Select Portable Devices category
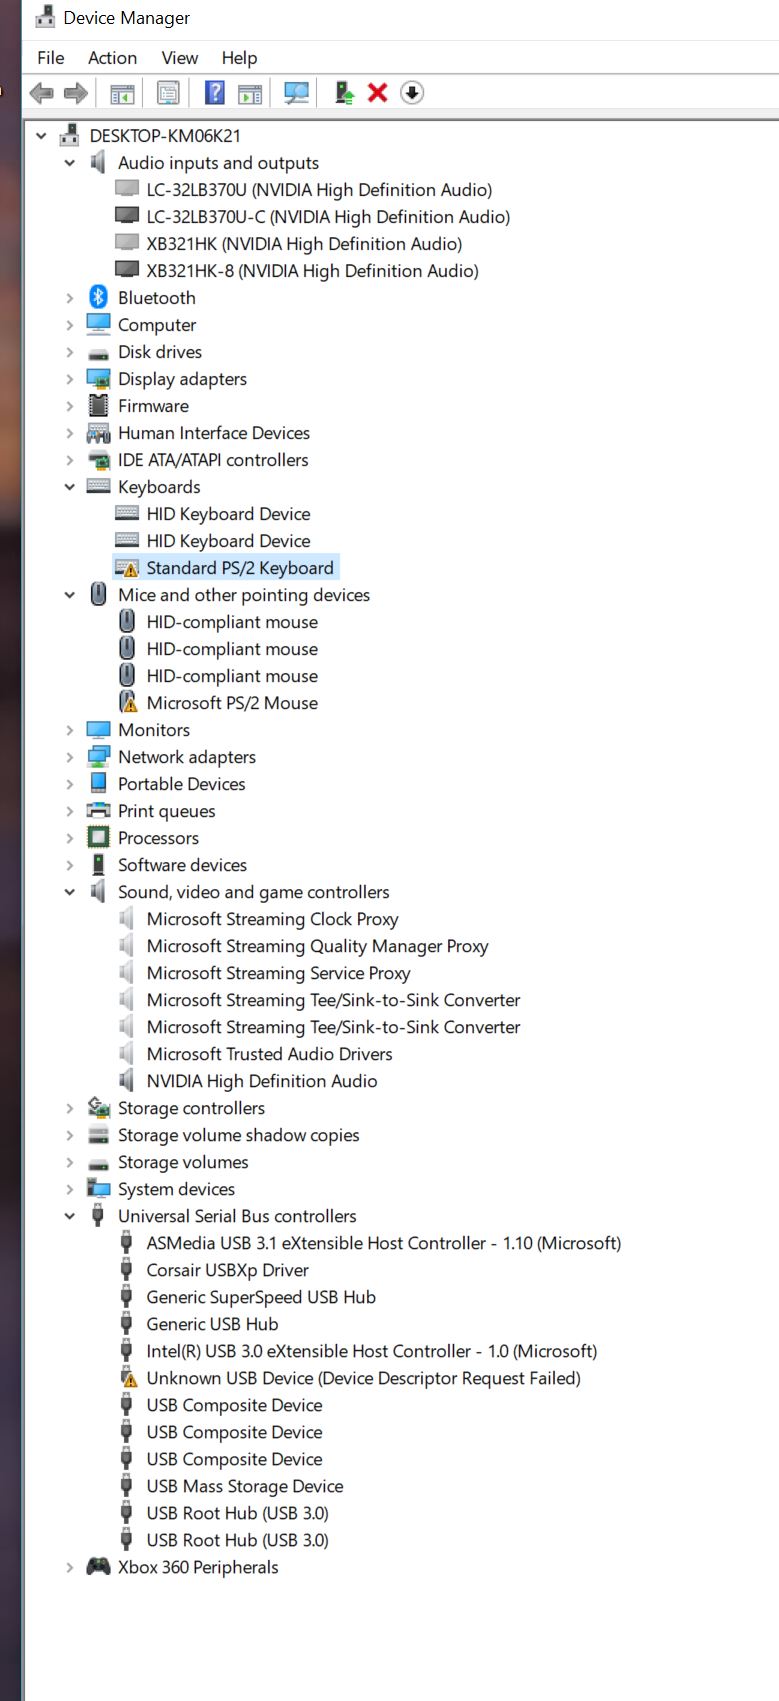The image size is (779, 1701). click(x=181, y=784)
